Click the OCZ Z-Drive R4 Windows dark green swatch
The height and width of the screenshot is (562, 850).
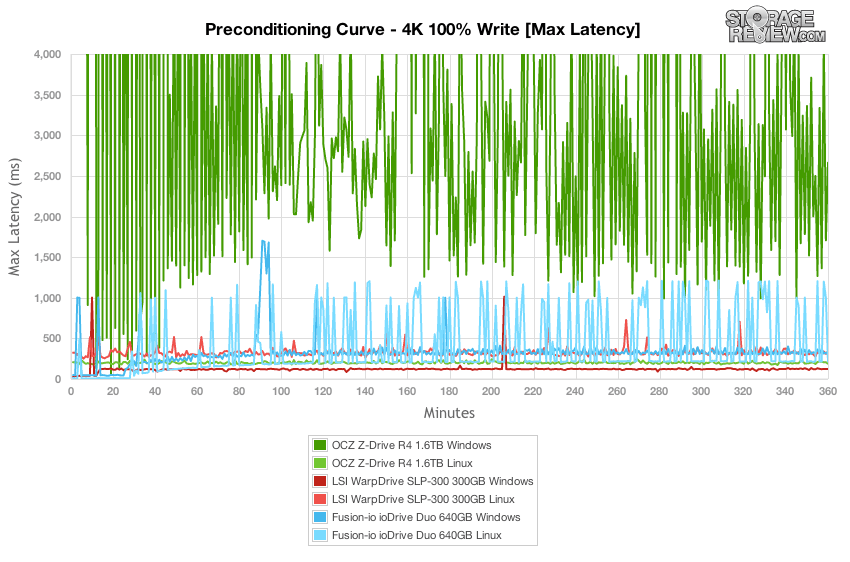[x=320, y=445]
